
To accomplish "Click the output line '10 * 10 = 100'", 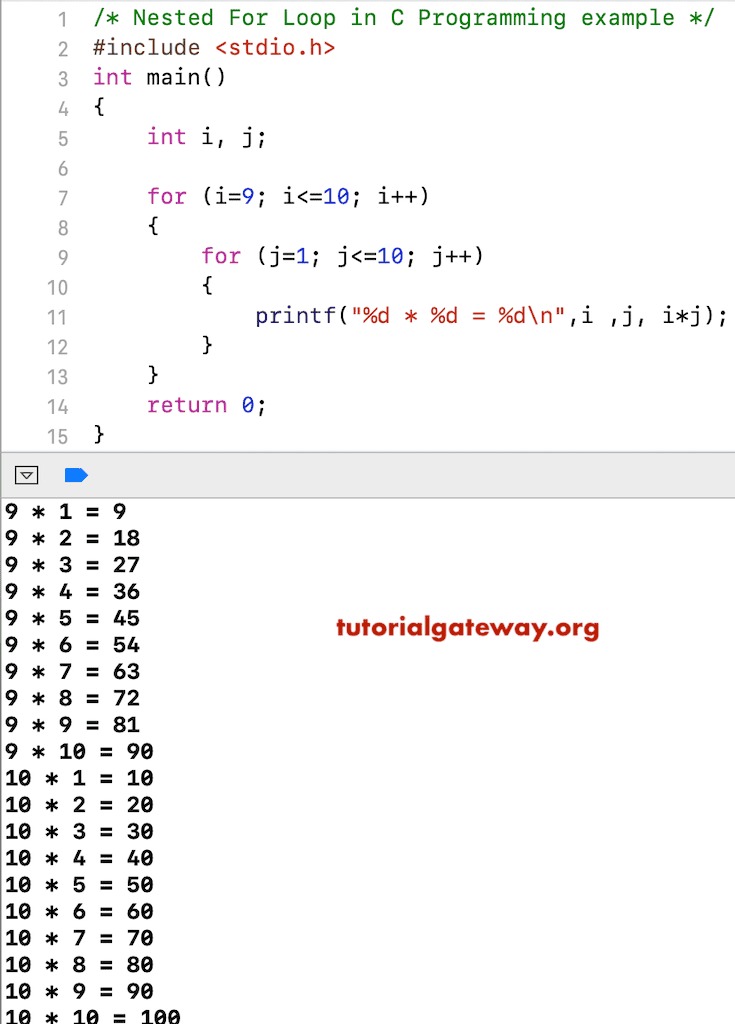I will pos(93,1016).
